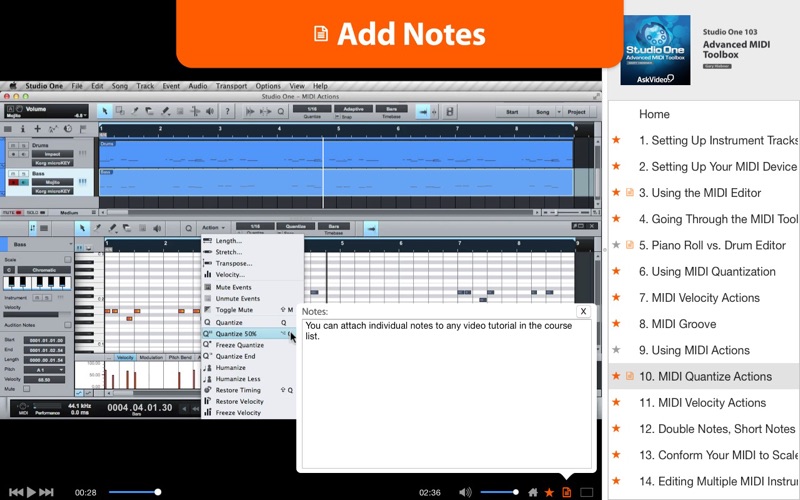Select the Listen tool in the MIDI editor toolbar
Viewport: 800px width, 500px height.
click(157, 228)
